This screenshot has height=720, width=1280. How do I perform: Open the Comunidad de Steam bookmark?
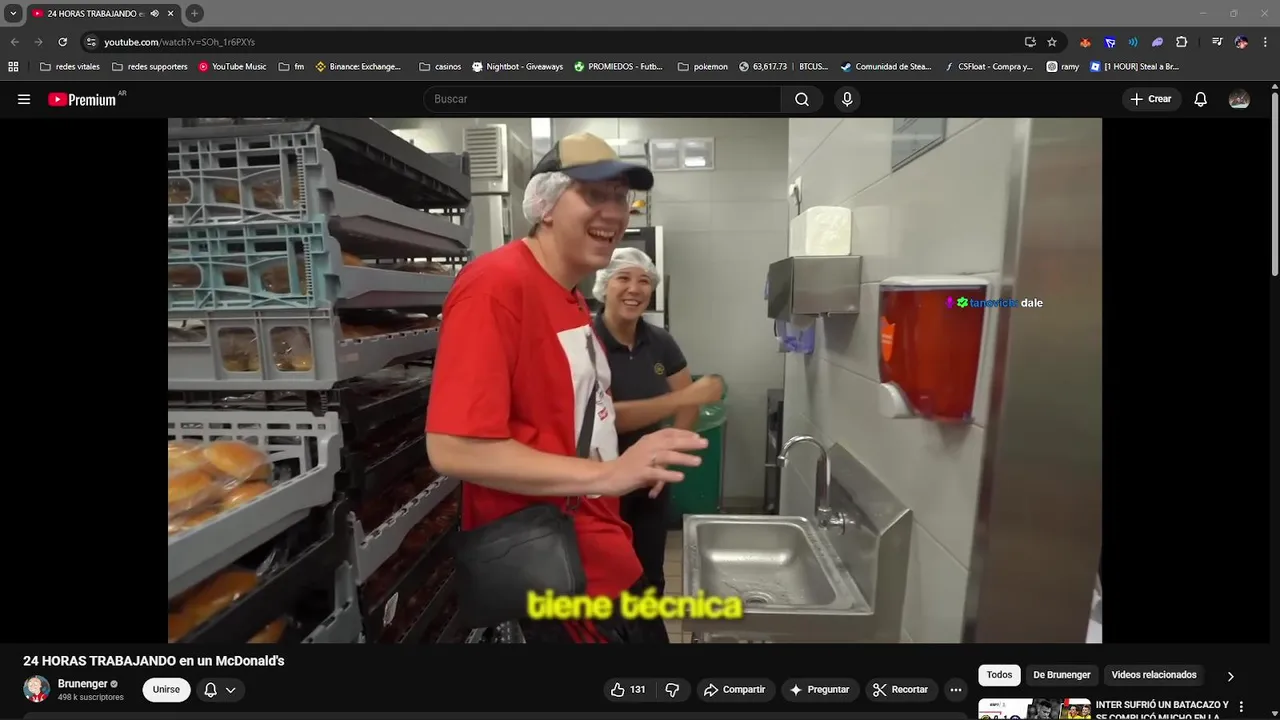point(886,67)
